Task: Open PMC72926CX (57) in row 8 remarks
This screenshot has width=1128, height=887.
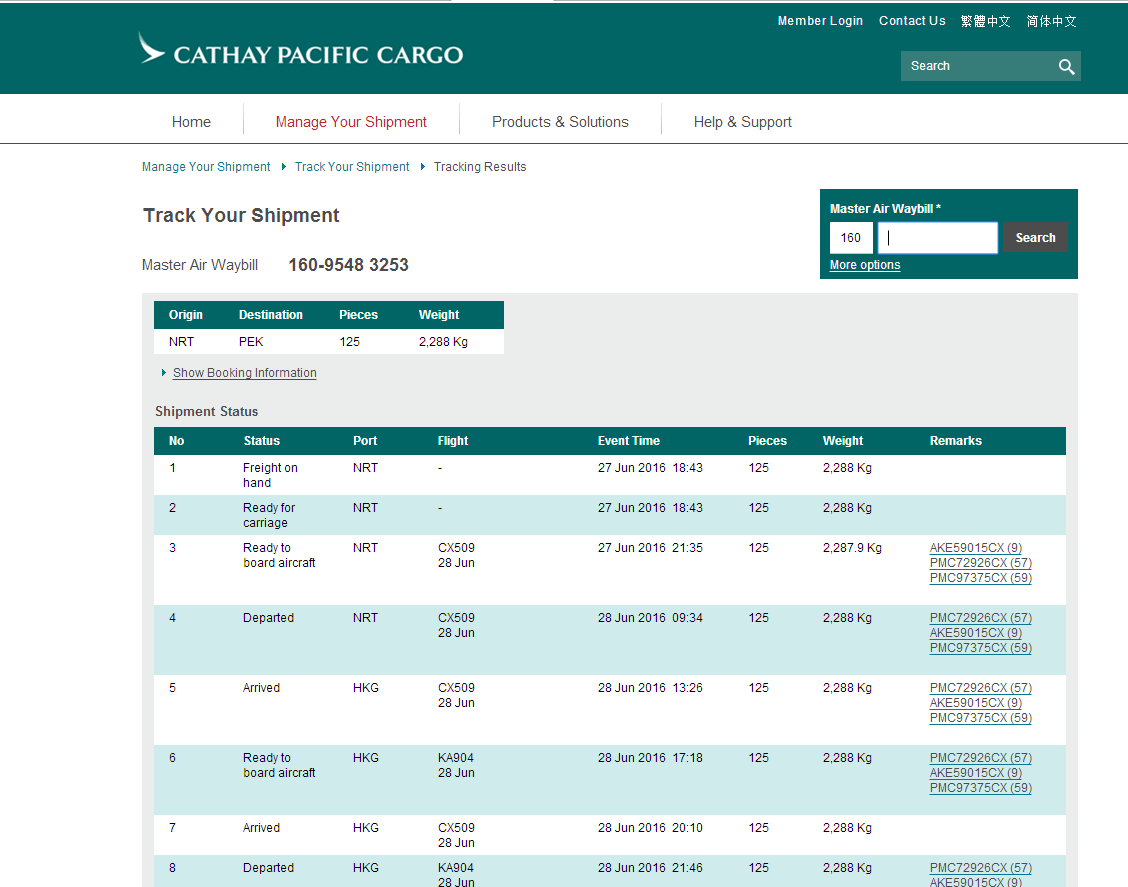Action: click(x=981, y=868)
